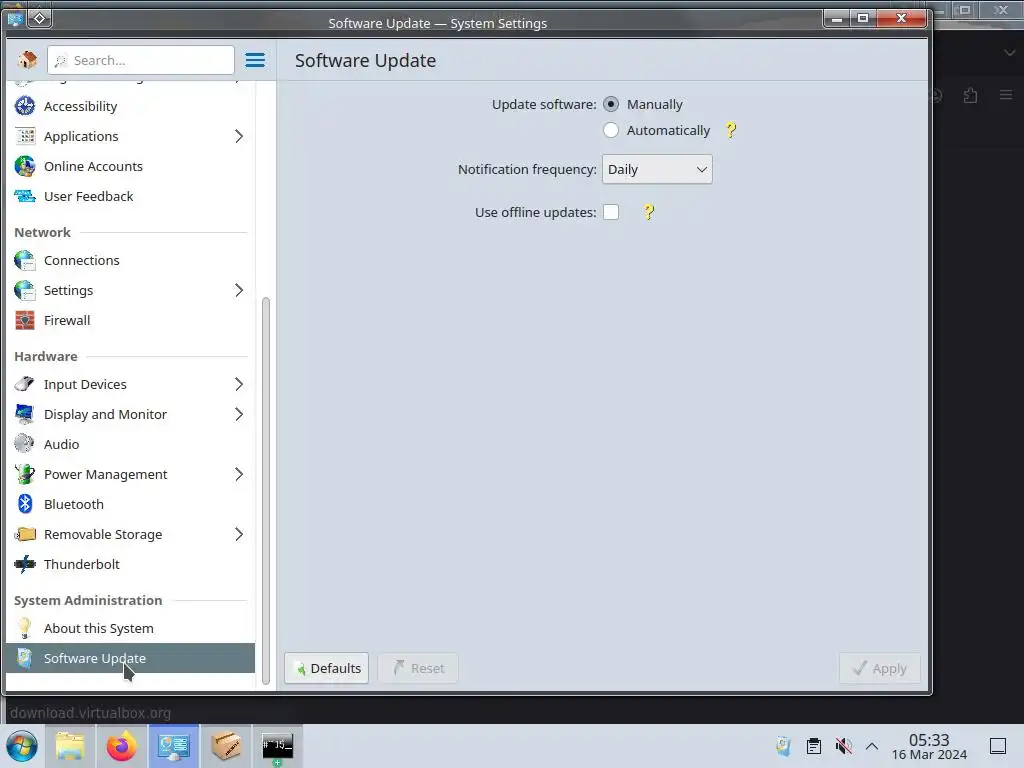
Task: Click the Reset button
Action: (x=418, y=668)
